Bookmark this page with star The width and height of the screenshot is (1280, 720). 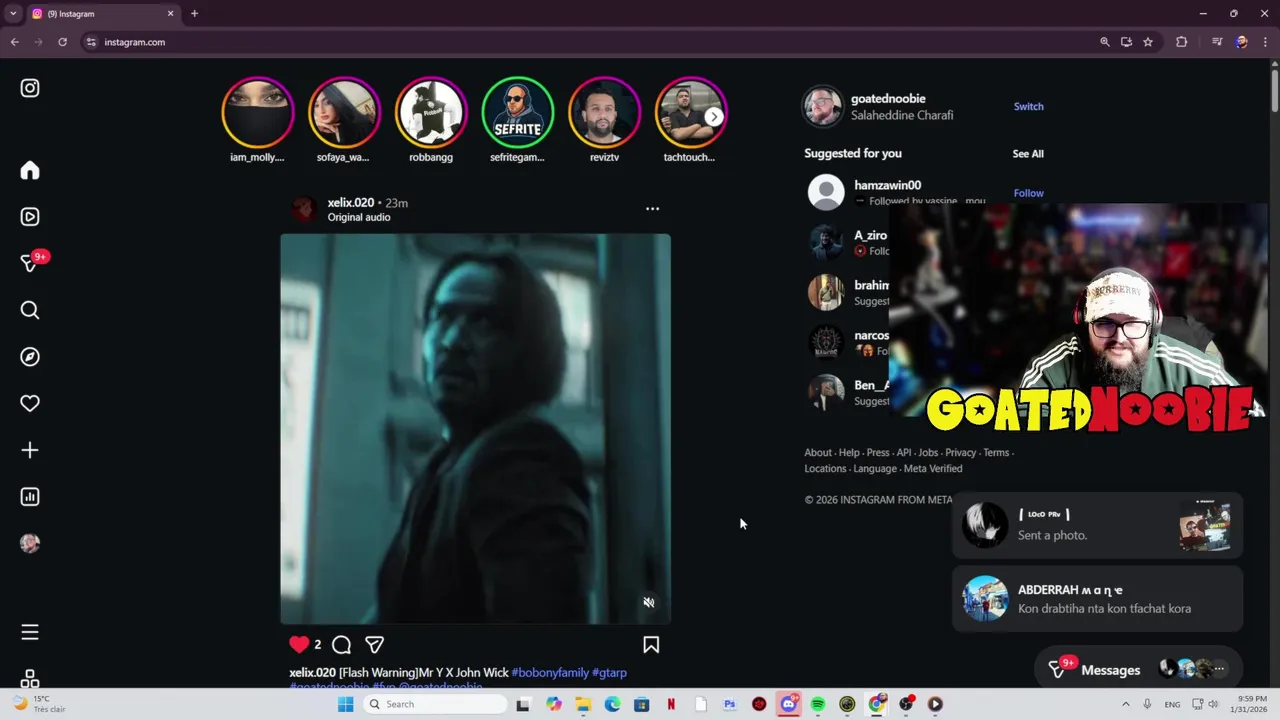coord(1148,42)
